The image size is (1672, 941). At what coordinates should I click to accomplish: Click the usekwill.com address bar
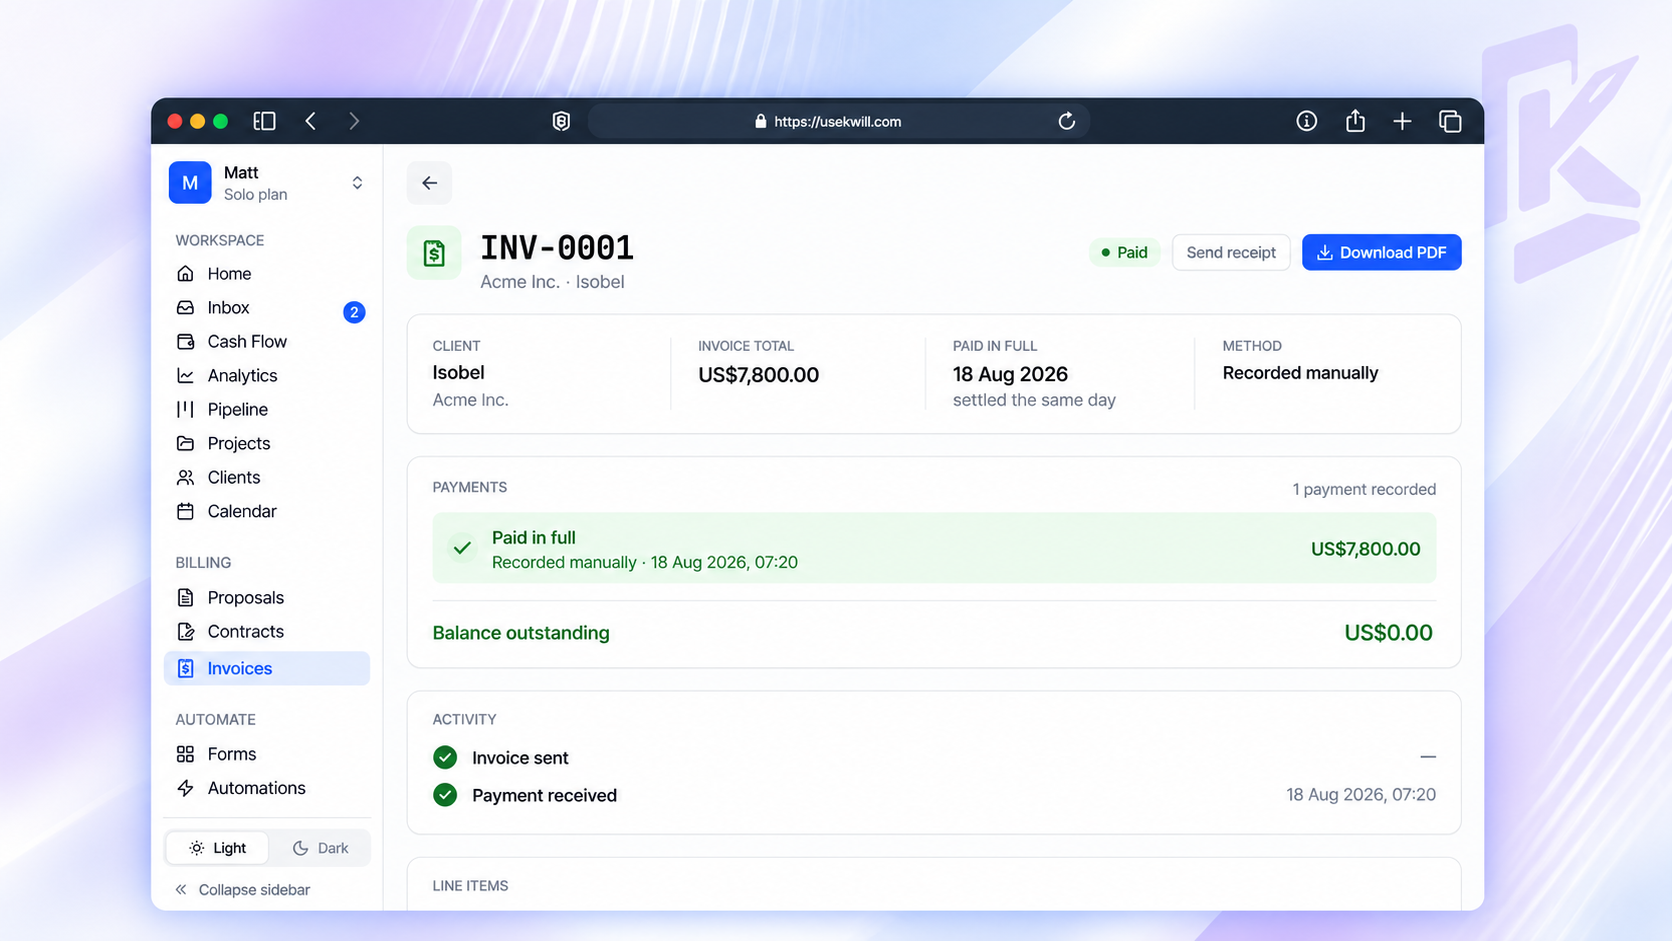[838, 121]
